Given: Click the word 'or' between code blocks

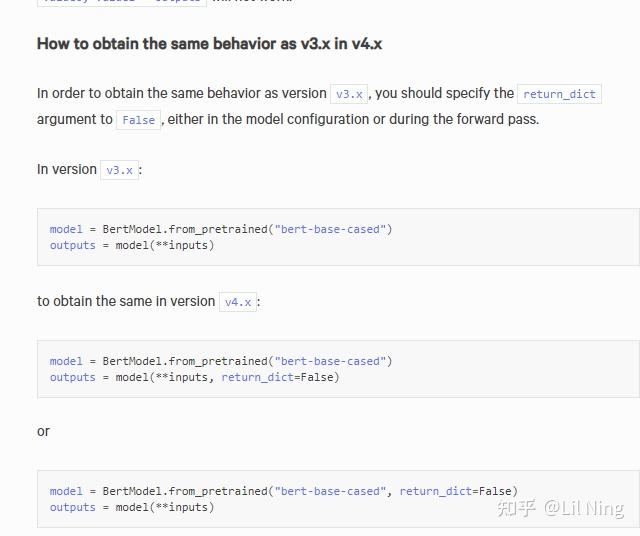Looking at the screenshot, I should tap(43, 431).
